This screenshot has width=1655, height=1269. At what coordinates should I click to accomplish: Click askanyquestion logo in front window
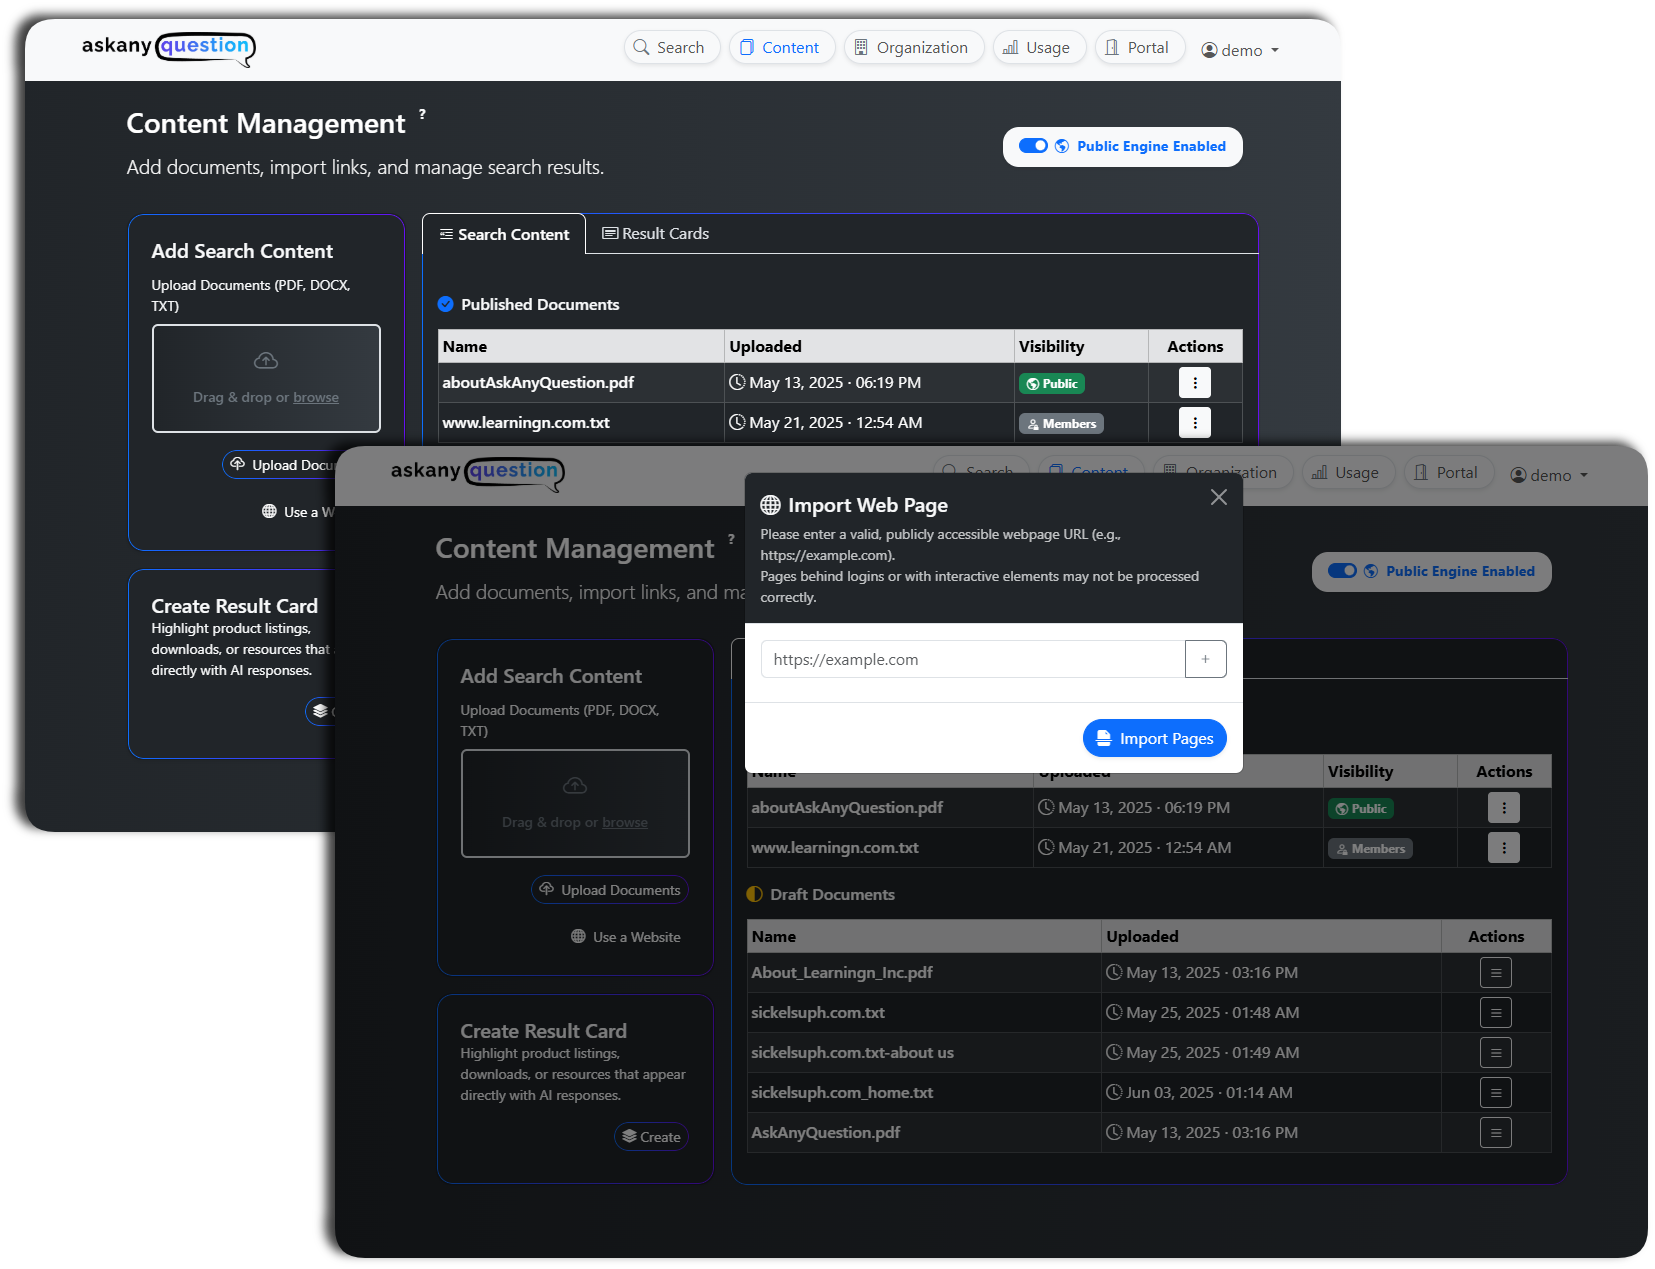(x=478, y=472)
